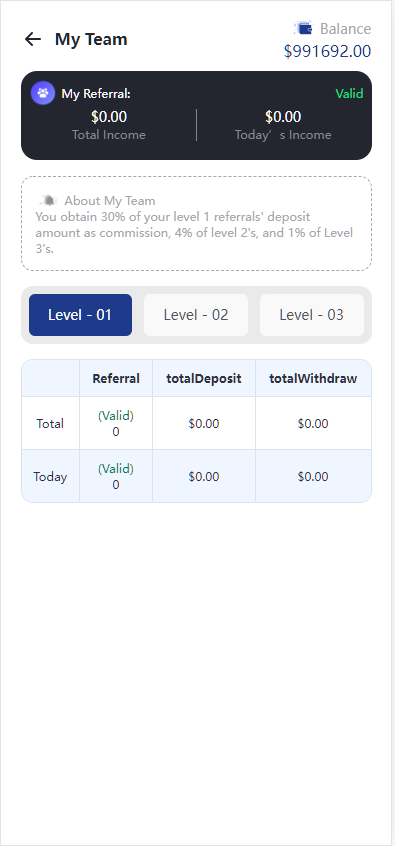The height and width of the screenshot is (846, 395).
Task: Select the Today's Income amount
Action: coord(283,117)
